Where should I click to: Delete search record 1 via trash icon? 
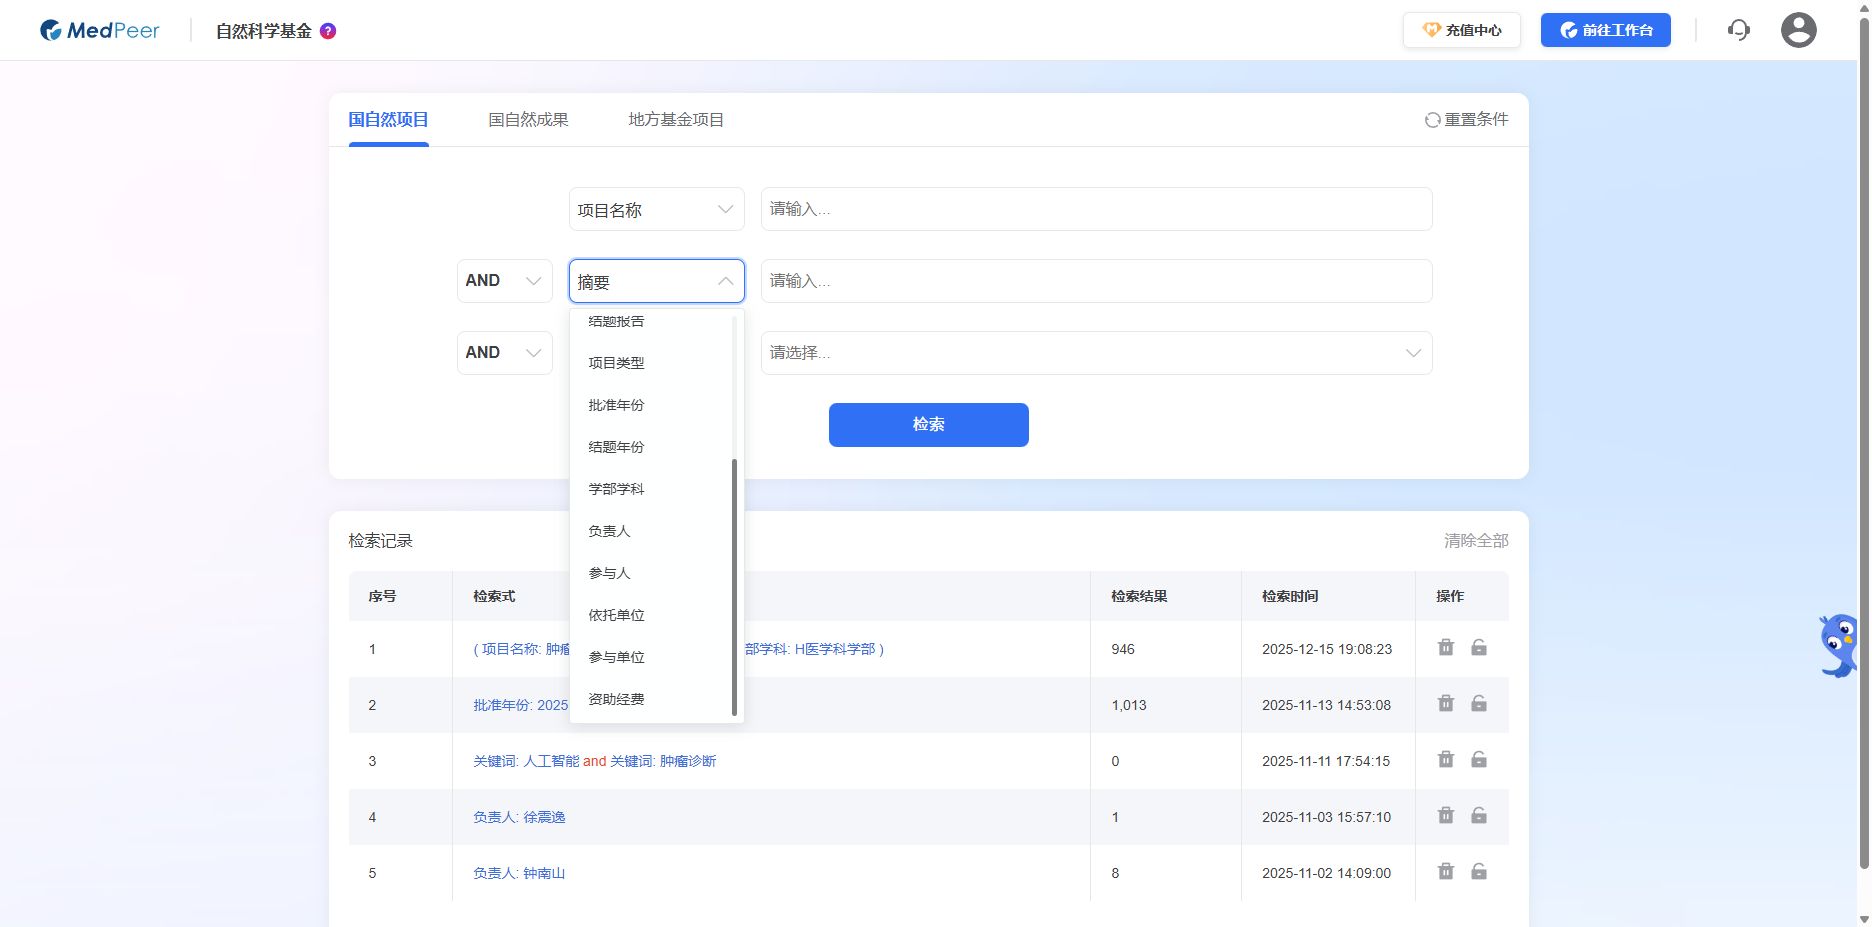1445,647
